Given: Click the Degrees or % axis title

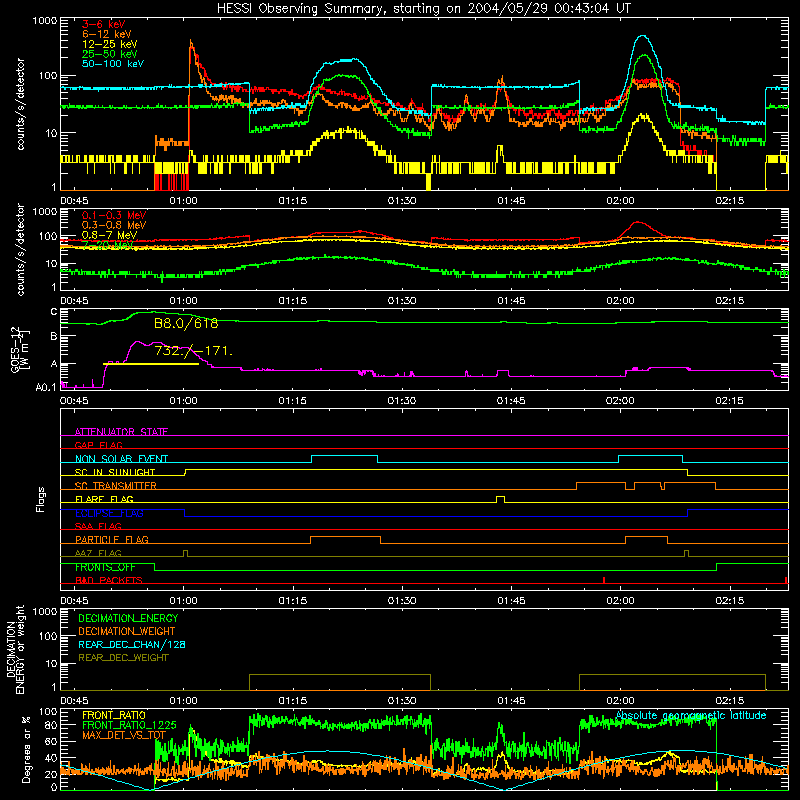Looking at the screenshot, I should (26, 750).
